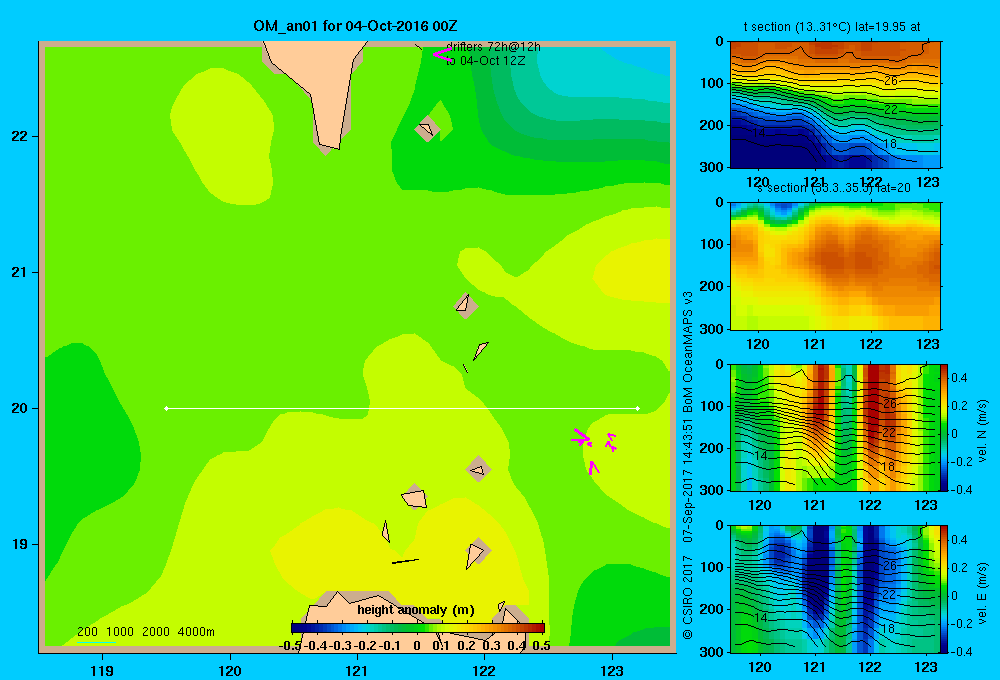
Task: Open the northward velocity section panel
Action: 835,427
